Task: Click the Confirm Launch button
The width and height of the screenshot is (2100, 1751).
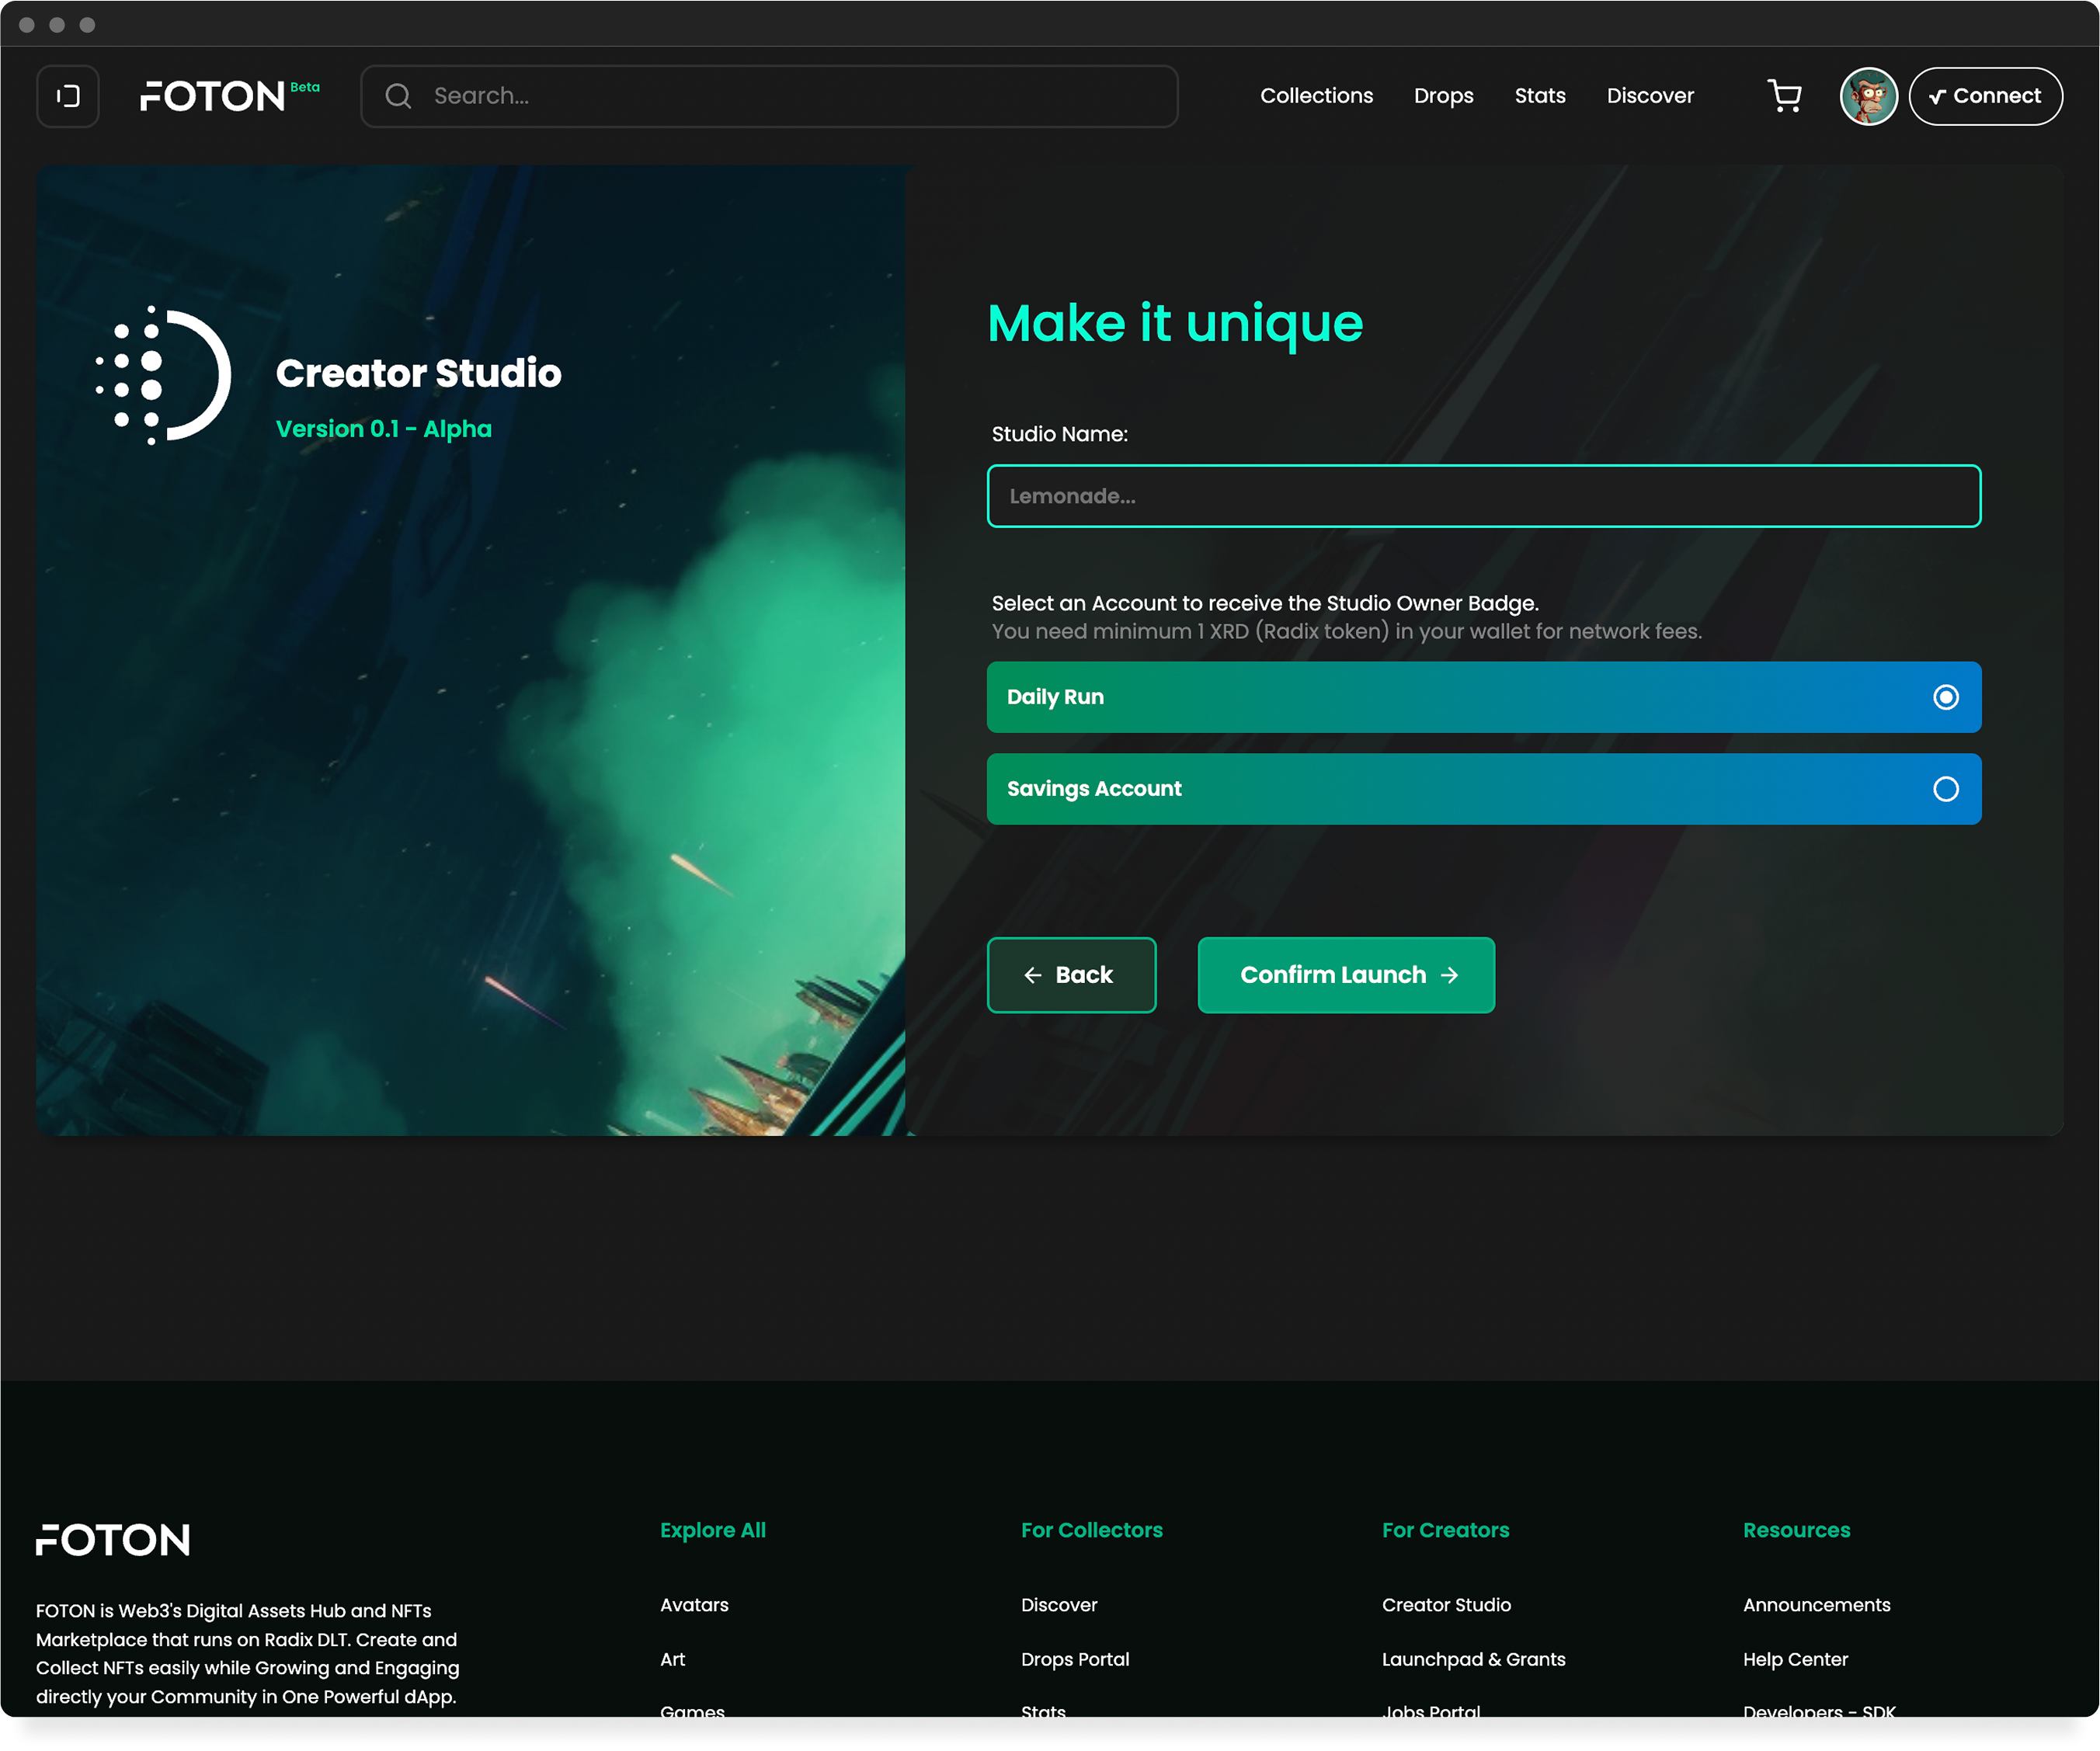Action: tap(1346, 975)
